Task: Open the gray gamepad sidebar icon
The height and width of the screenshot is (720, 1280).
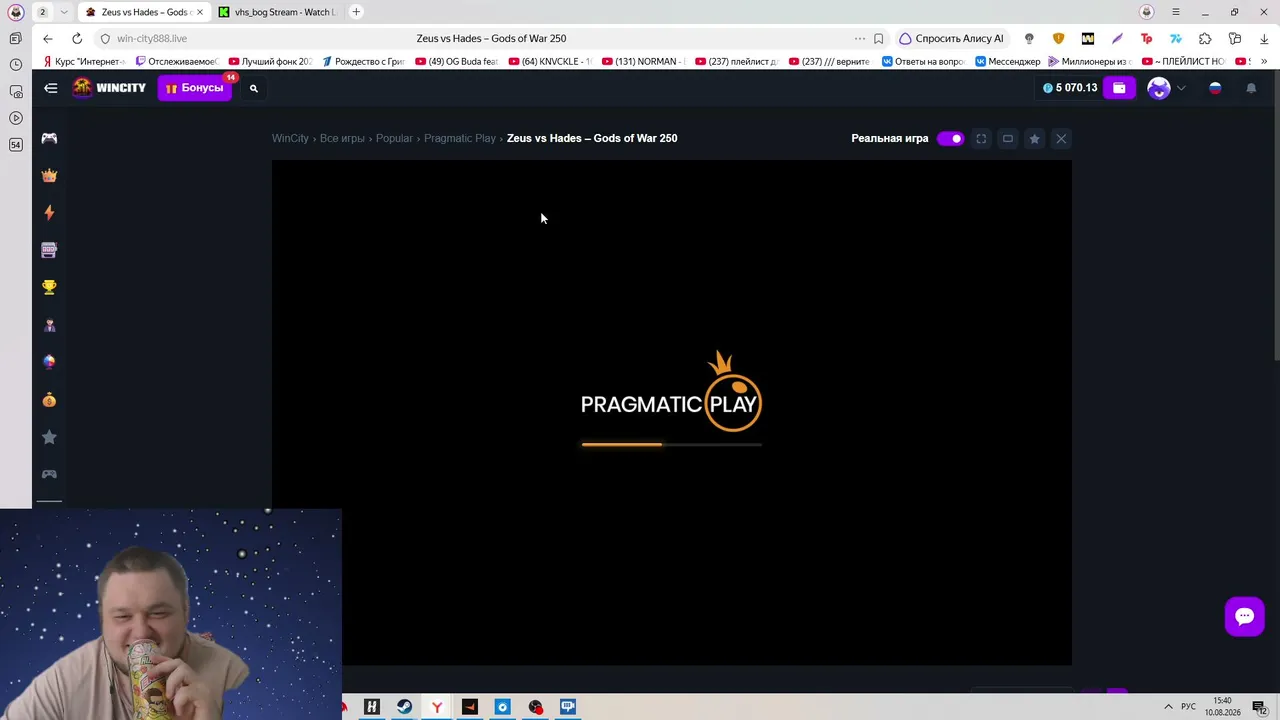Action: click(49, 474)
